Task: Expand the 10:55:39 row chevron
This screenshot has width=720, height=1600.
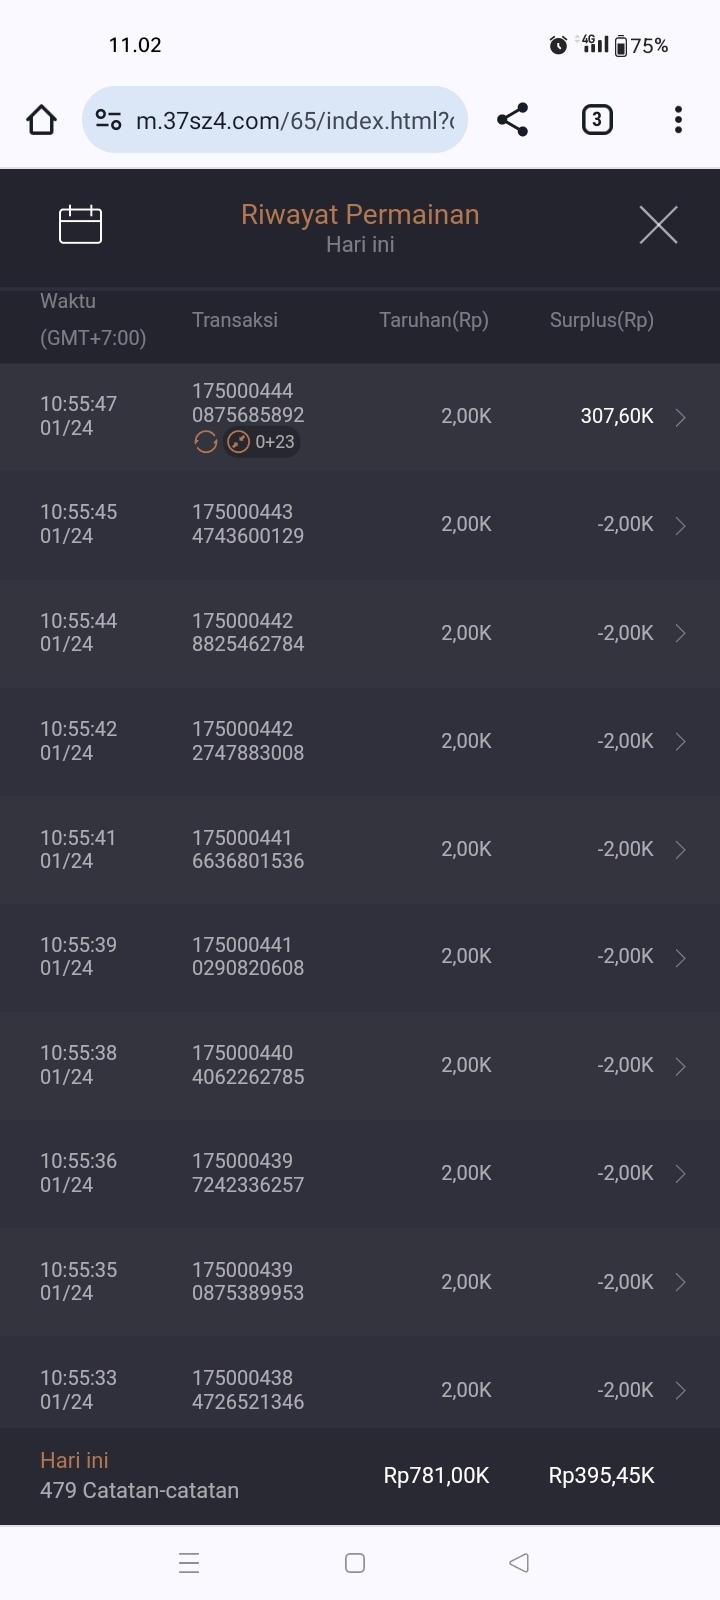Action: pyautogui.click(x=680, y=957)
